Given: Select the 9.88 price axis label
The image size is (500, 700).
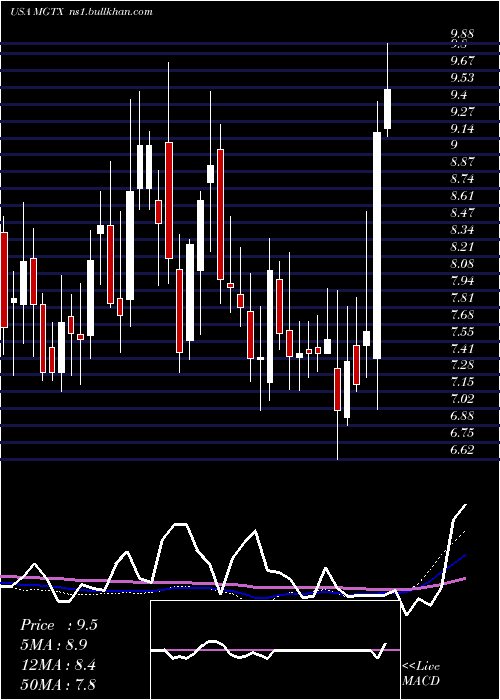Looking at the screenshot, I should click(462, 34).
